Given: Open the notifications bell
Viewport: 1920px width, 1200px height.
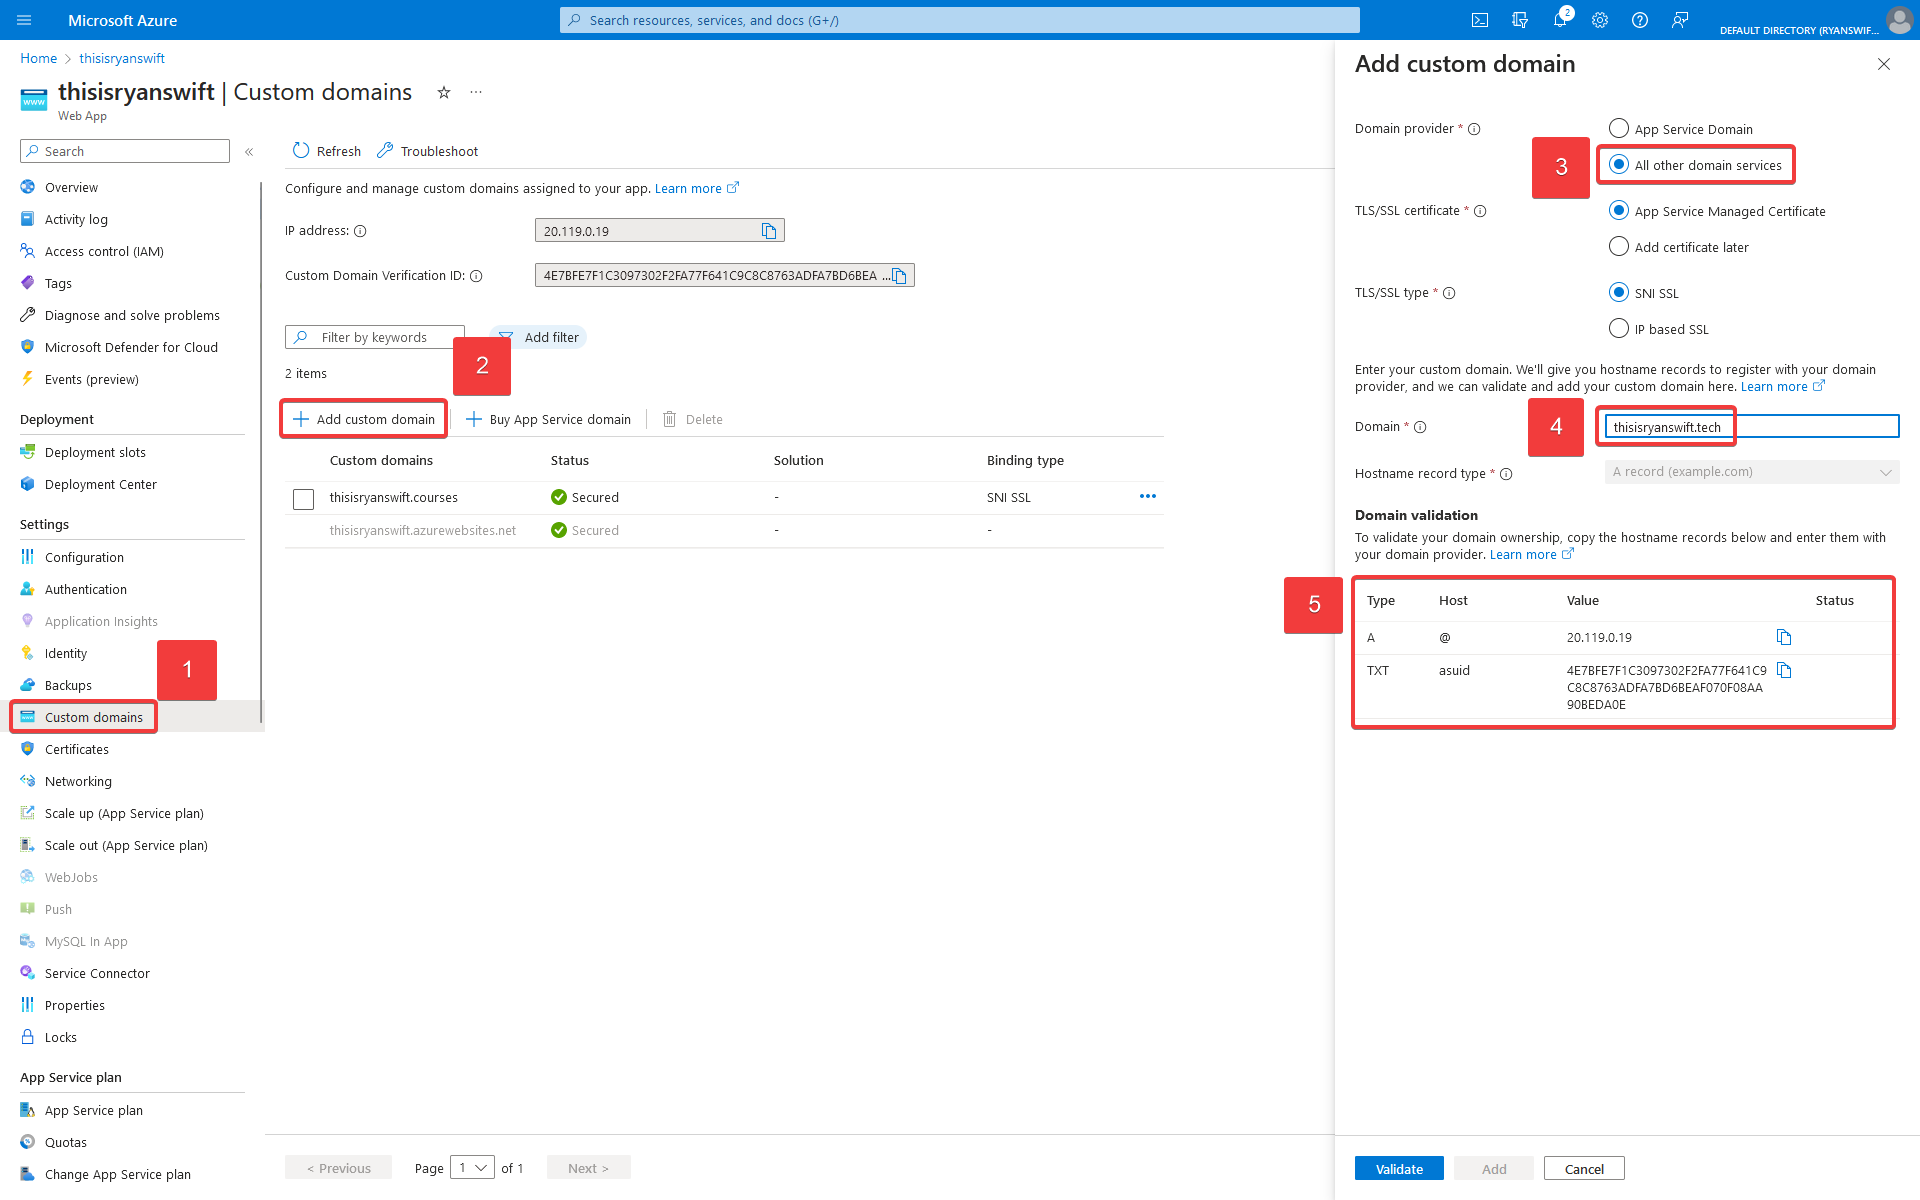Looking at the screenshot, I should [1560, 20].
